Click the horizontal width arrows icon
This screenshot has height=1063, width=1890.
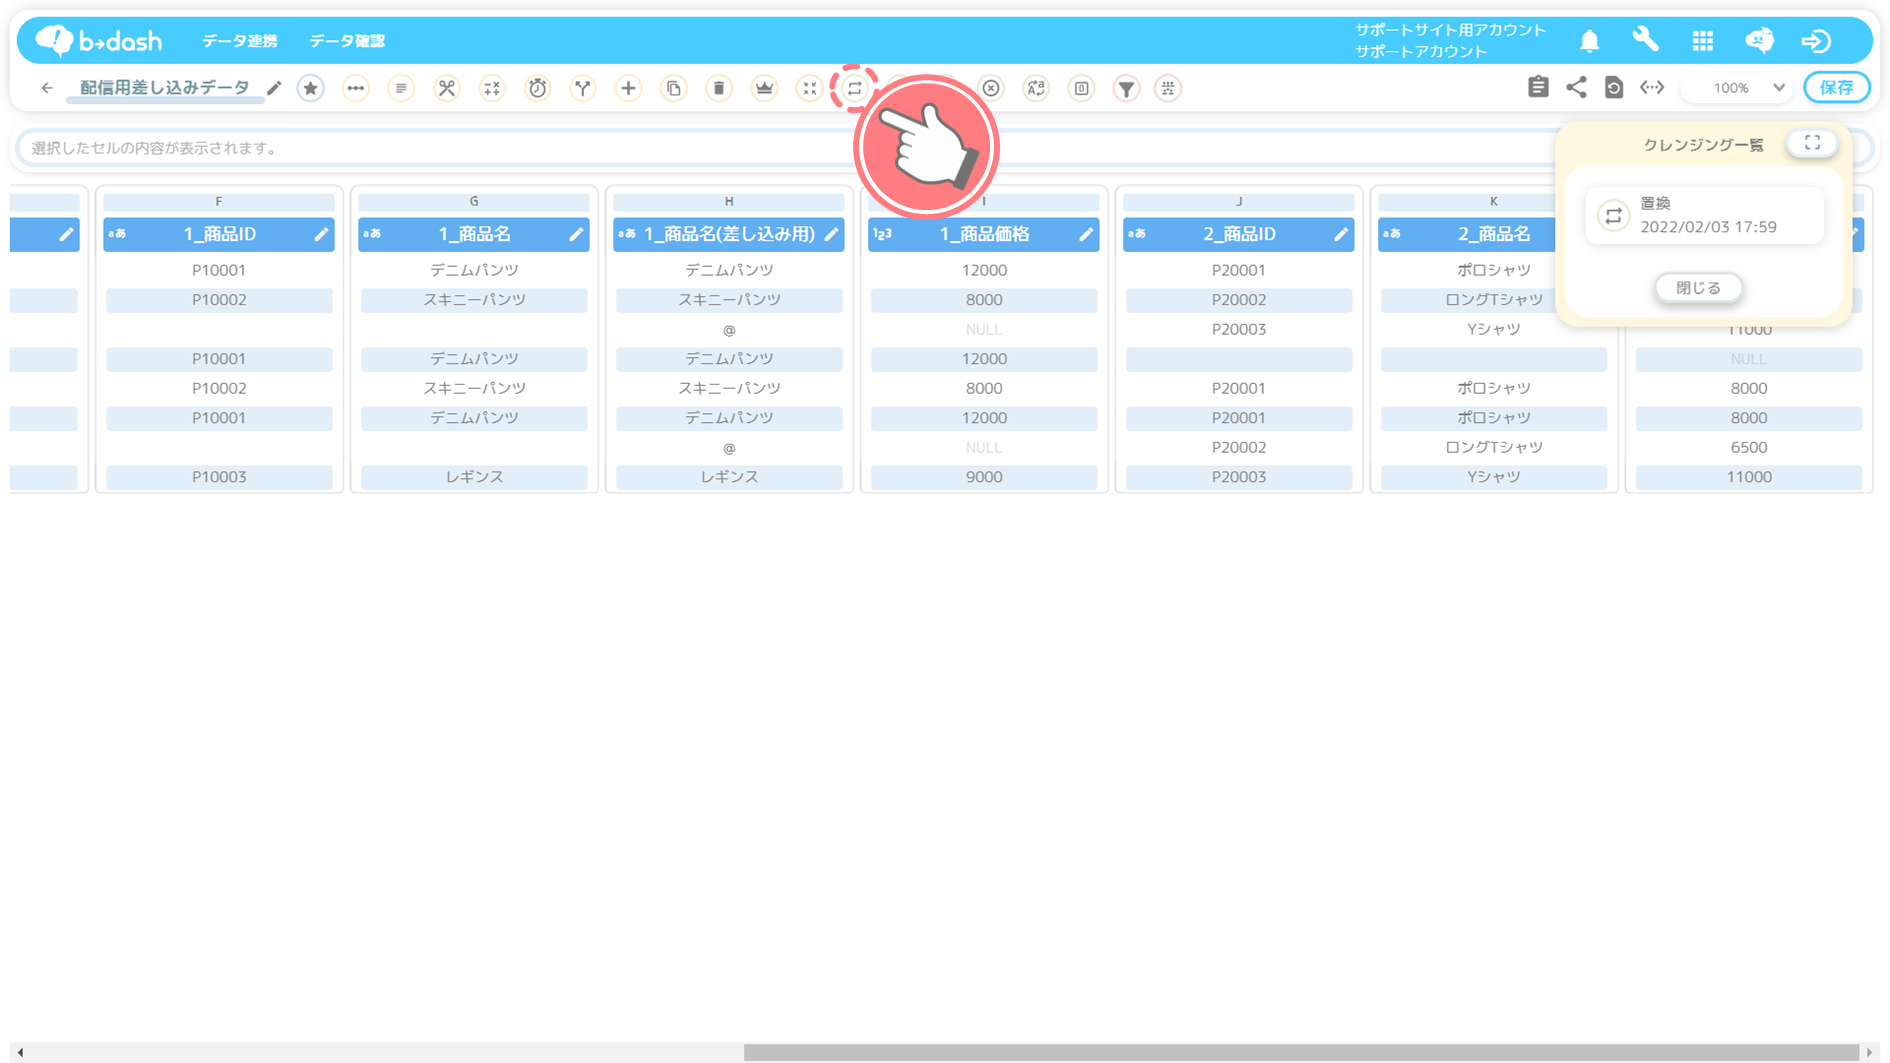[x=1652, y=87]
